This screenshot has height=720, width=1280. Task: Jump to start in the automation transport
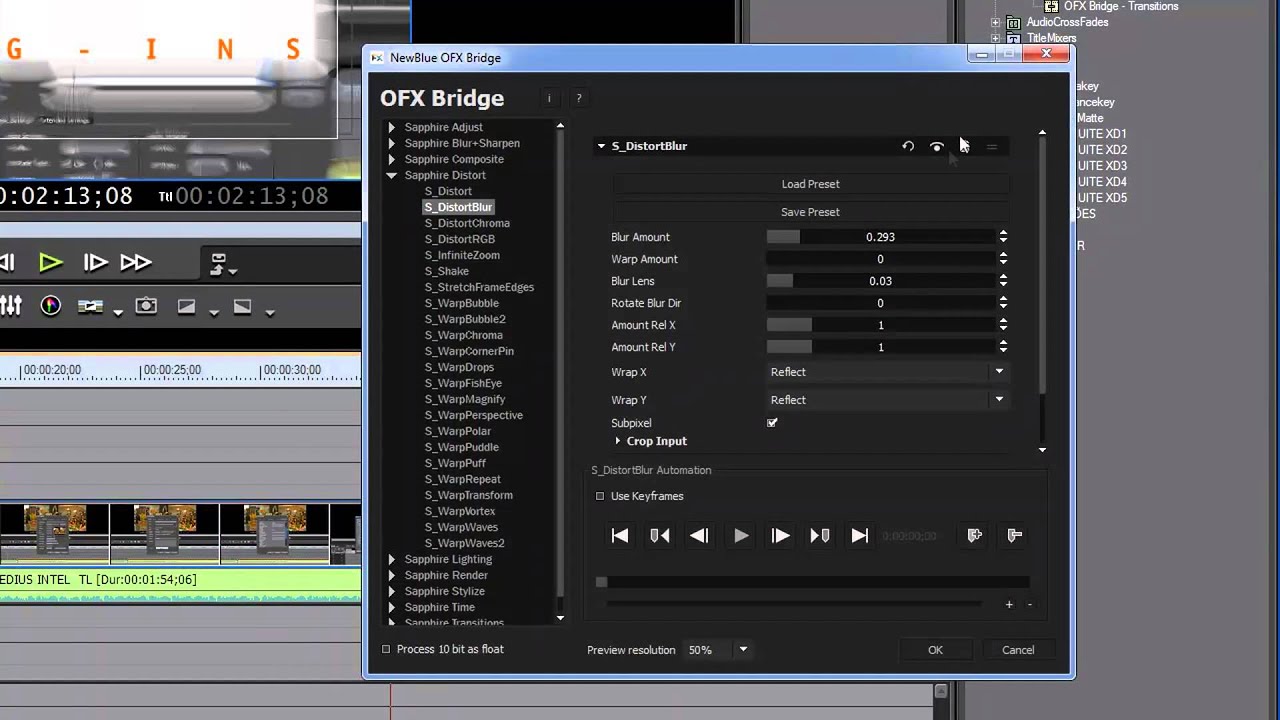620,536
